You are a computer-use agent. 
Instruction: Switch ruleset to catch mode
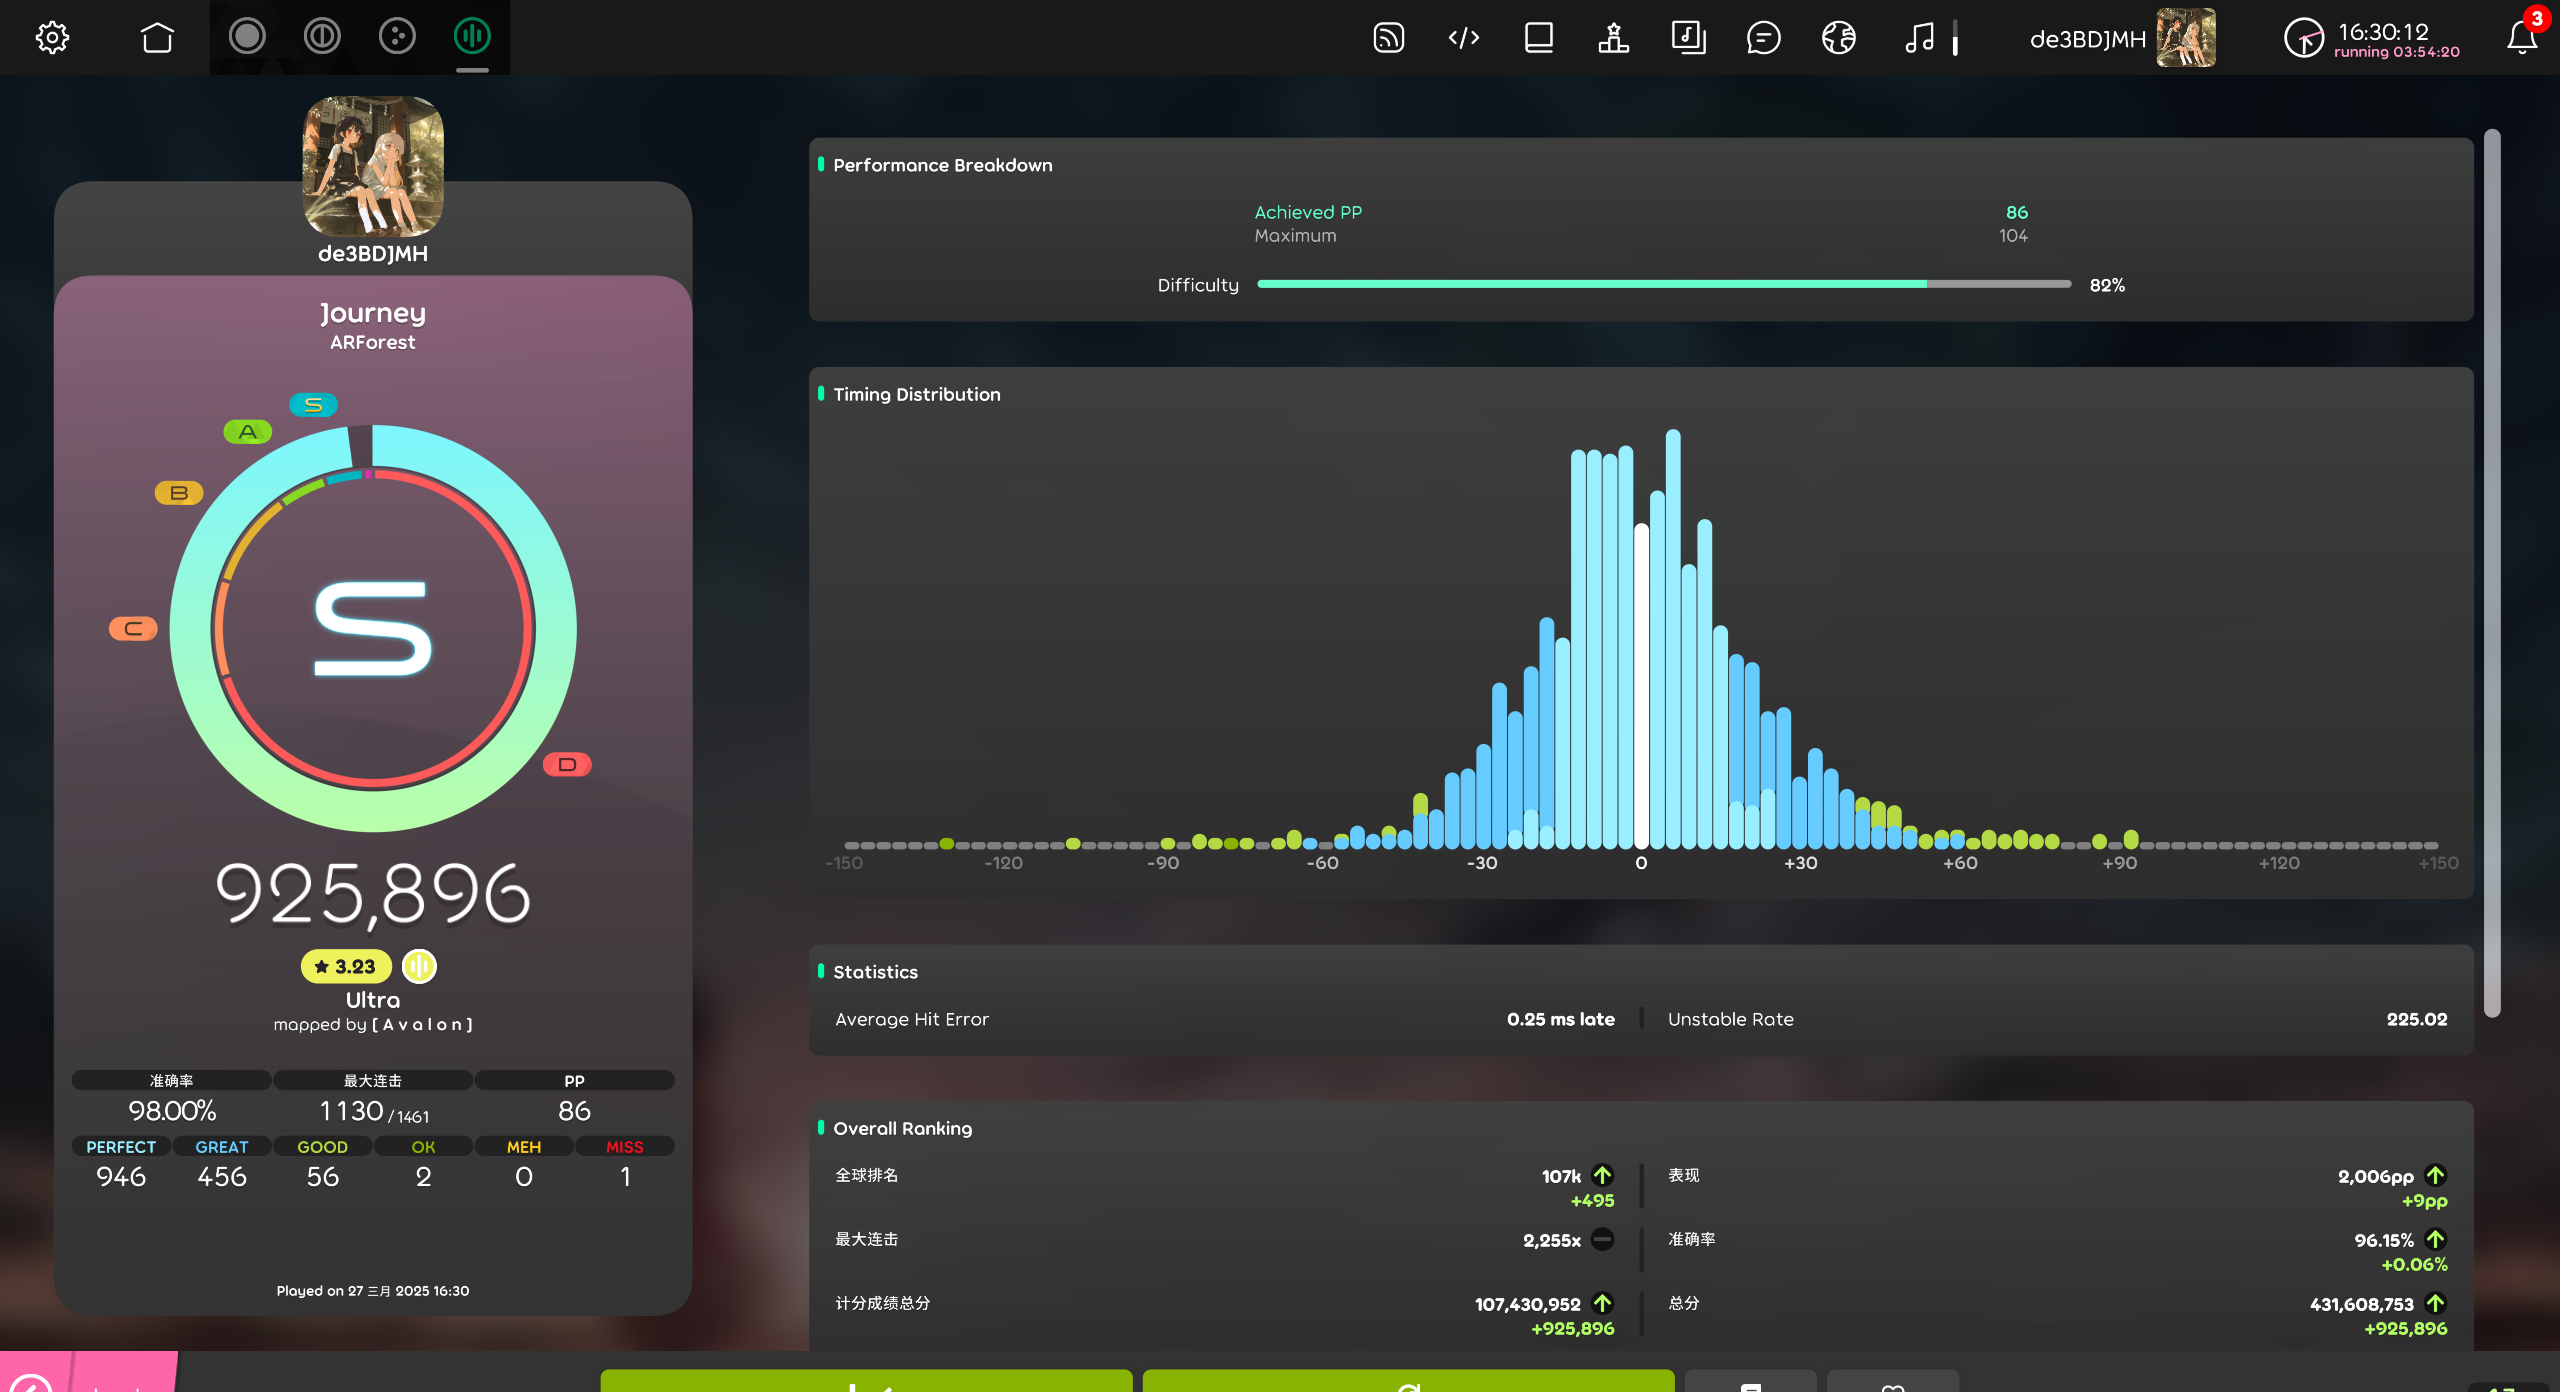click(397, 37)
